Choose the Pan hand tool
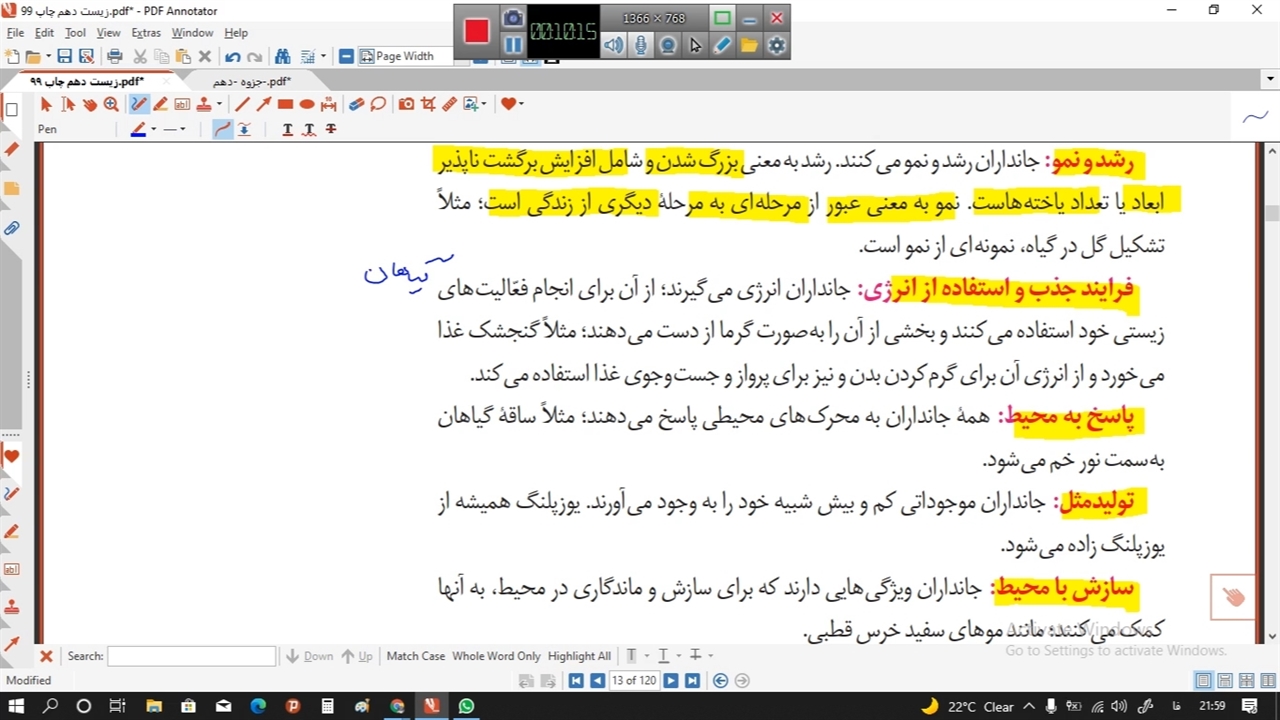This screenshot has height=720, width=1280. pyautogui.click(x=90, y=104)
